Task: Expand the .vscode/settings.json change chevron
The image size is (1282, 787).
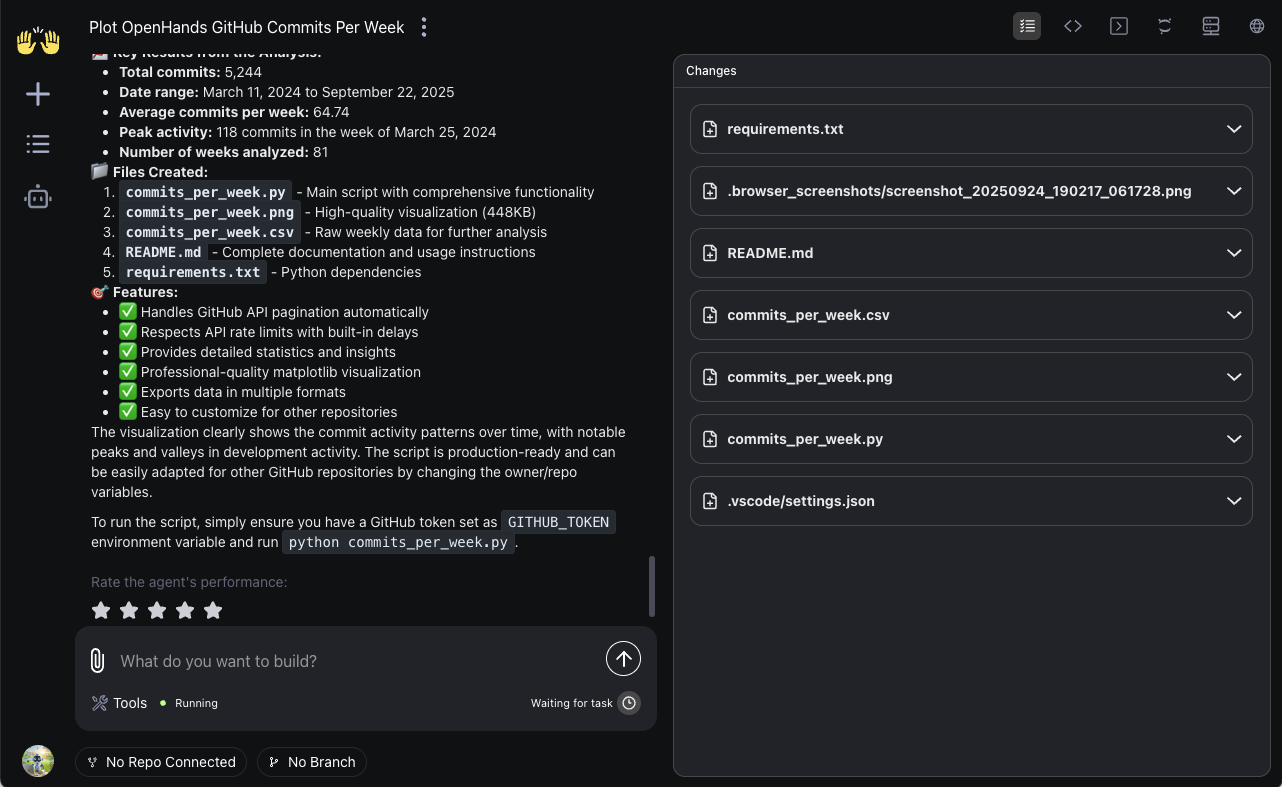Action: 1233,501
